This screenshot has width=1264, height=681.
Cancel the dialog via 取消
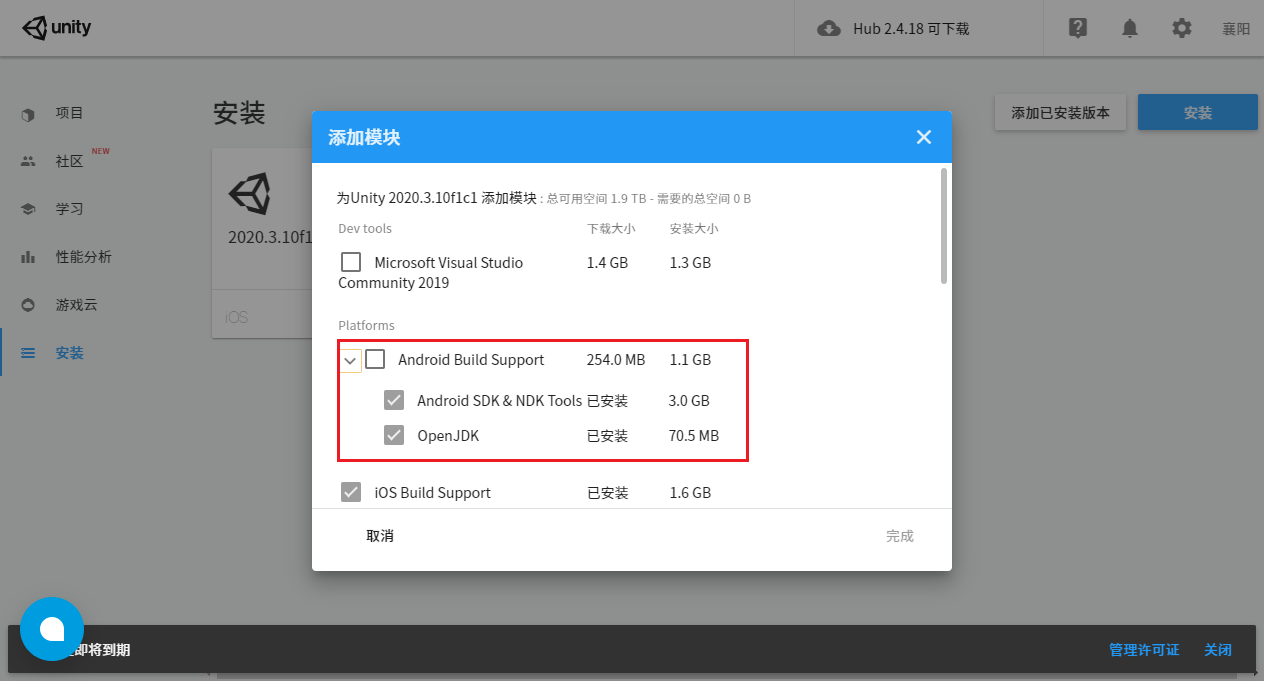click(x=380, y=535)
